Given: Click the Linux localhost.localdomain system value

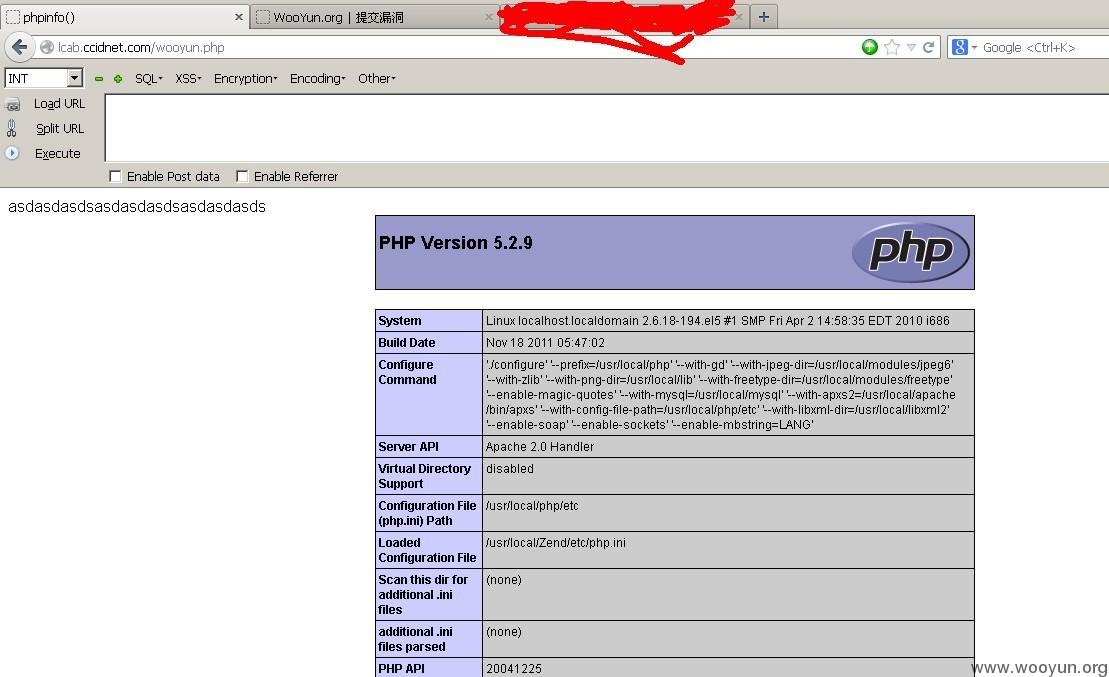Looking at the screenshot, I should [x=717, y=320].
